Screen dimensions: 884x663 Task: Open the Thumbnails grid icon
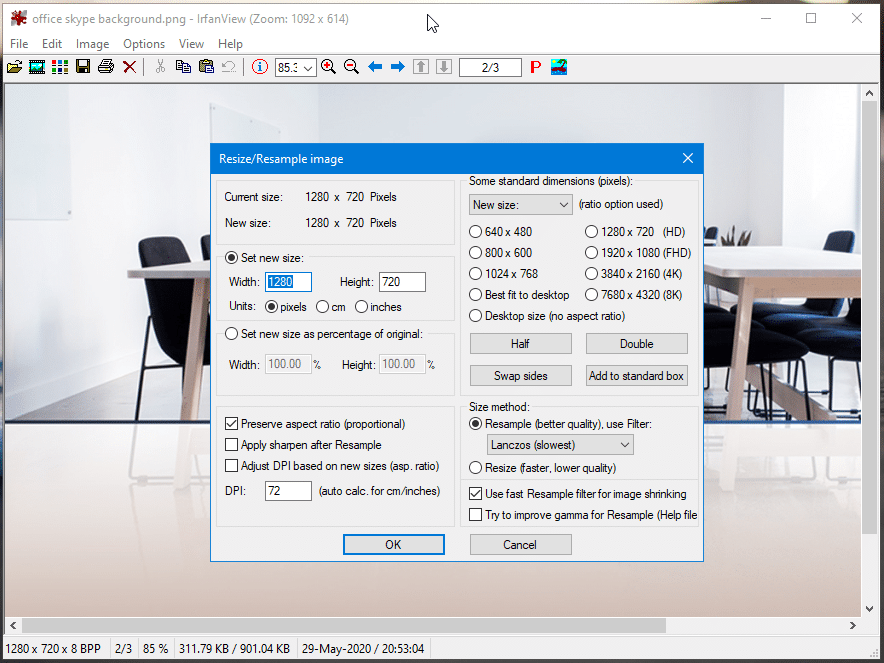[60, 67]
